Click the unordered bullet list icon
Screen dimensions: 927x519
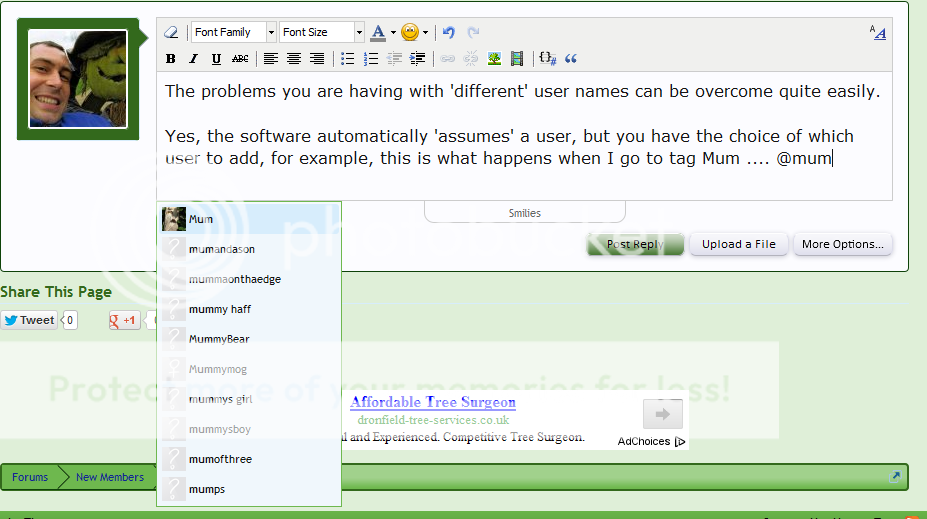point(348,59)
